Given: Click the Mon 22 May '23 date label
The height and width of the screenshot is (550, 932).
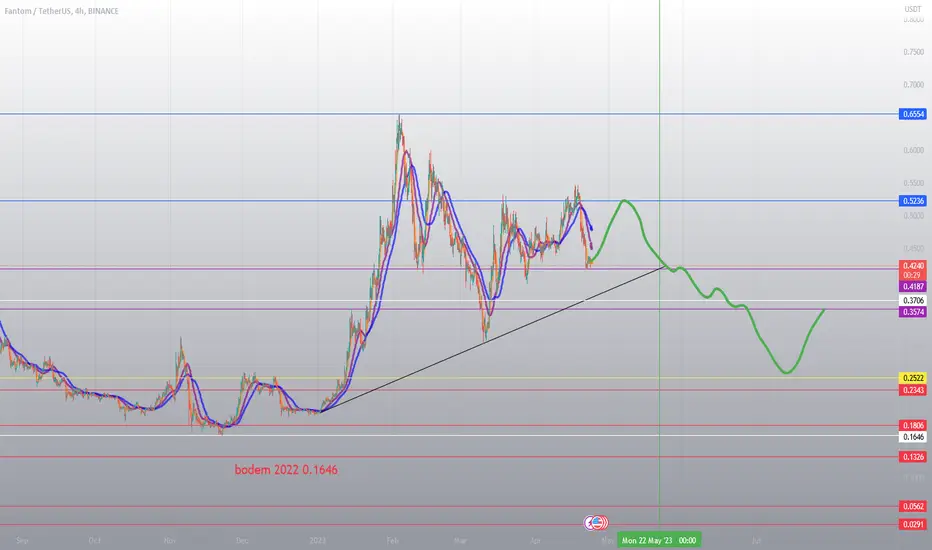Looking at the screenshot, I should click(659, 540).
